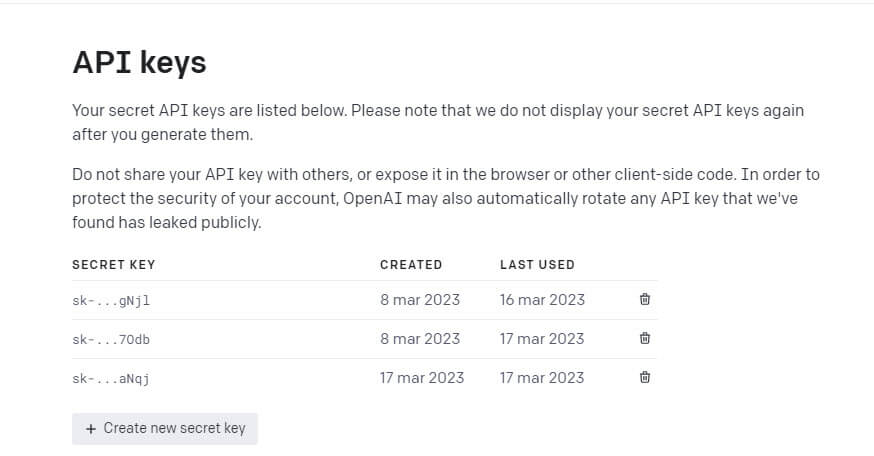Click the SECRET KEY column header
Screen dimensions: 874x456
[114, 265]
